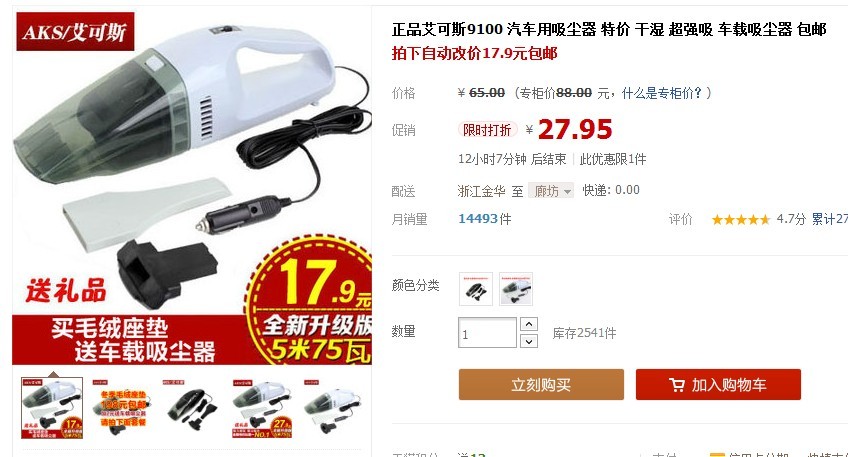The image size is (848, 457).
Task: Click the five-star rating icons
Action: pos(740,219)
